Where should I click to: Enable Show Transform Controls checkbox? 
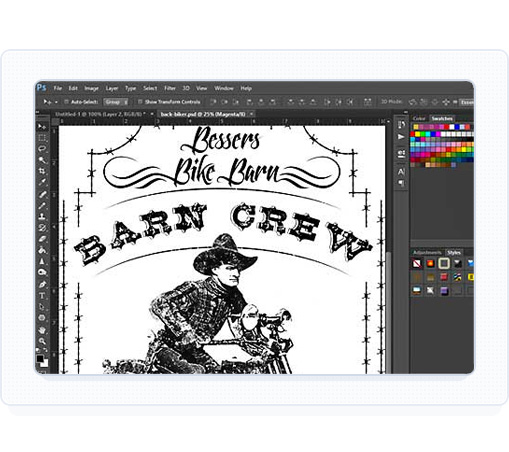click(140, 102)
